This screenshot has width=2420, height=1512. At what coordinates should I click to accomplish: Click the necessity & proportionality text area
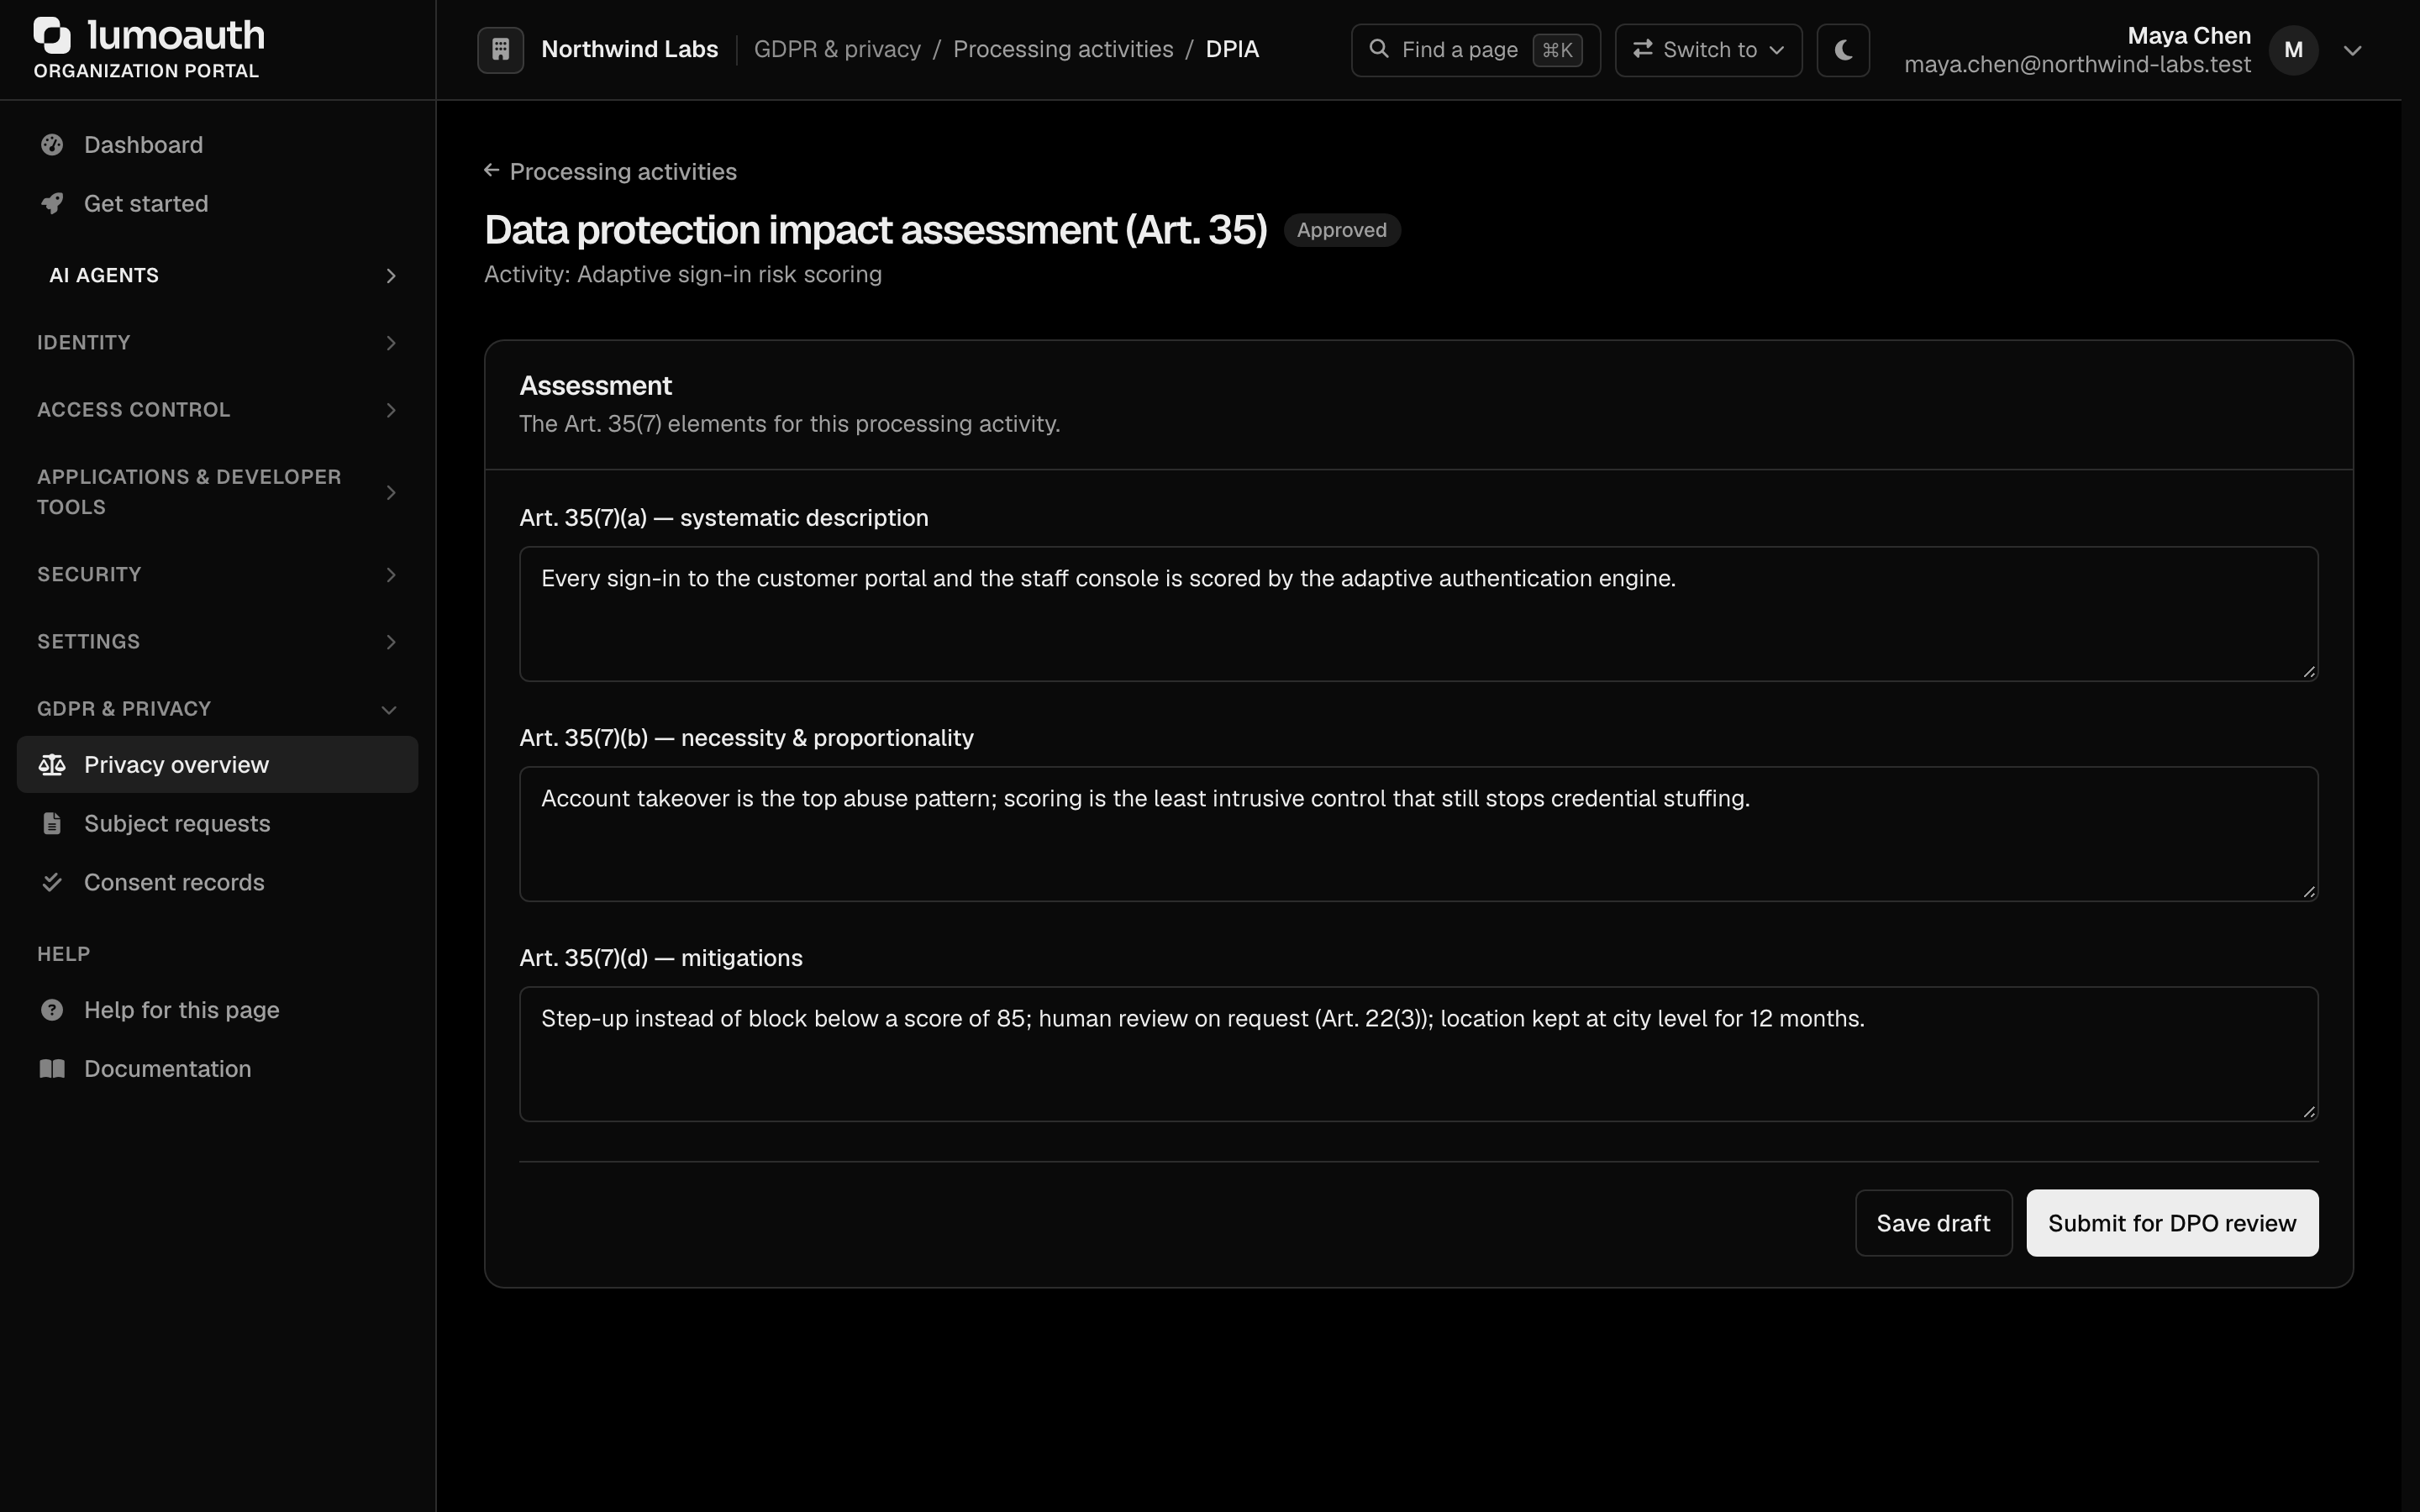pyautogui.click(x=1418, y=834)
